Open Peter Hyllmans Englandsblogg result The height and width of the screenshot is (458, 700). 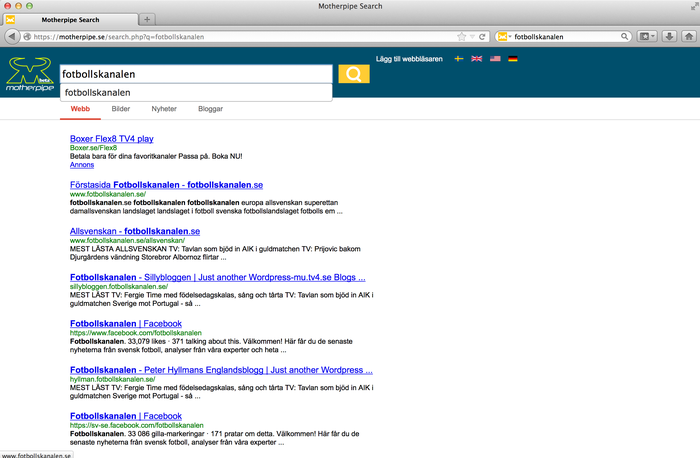(221, 370)
